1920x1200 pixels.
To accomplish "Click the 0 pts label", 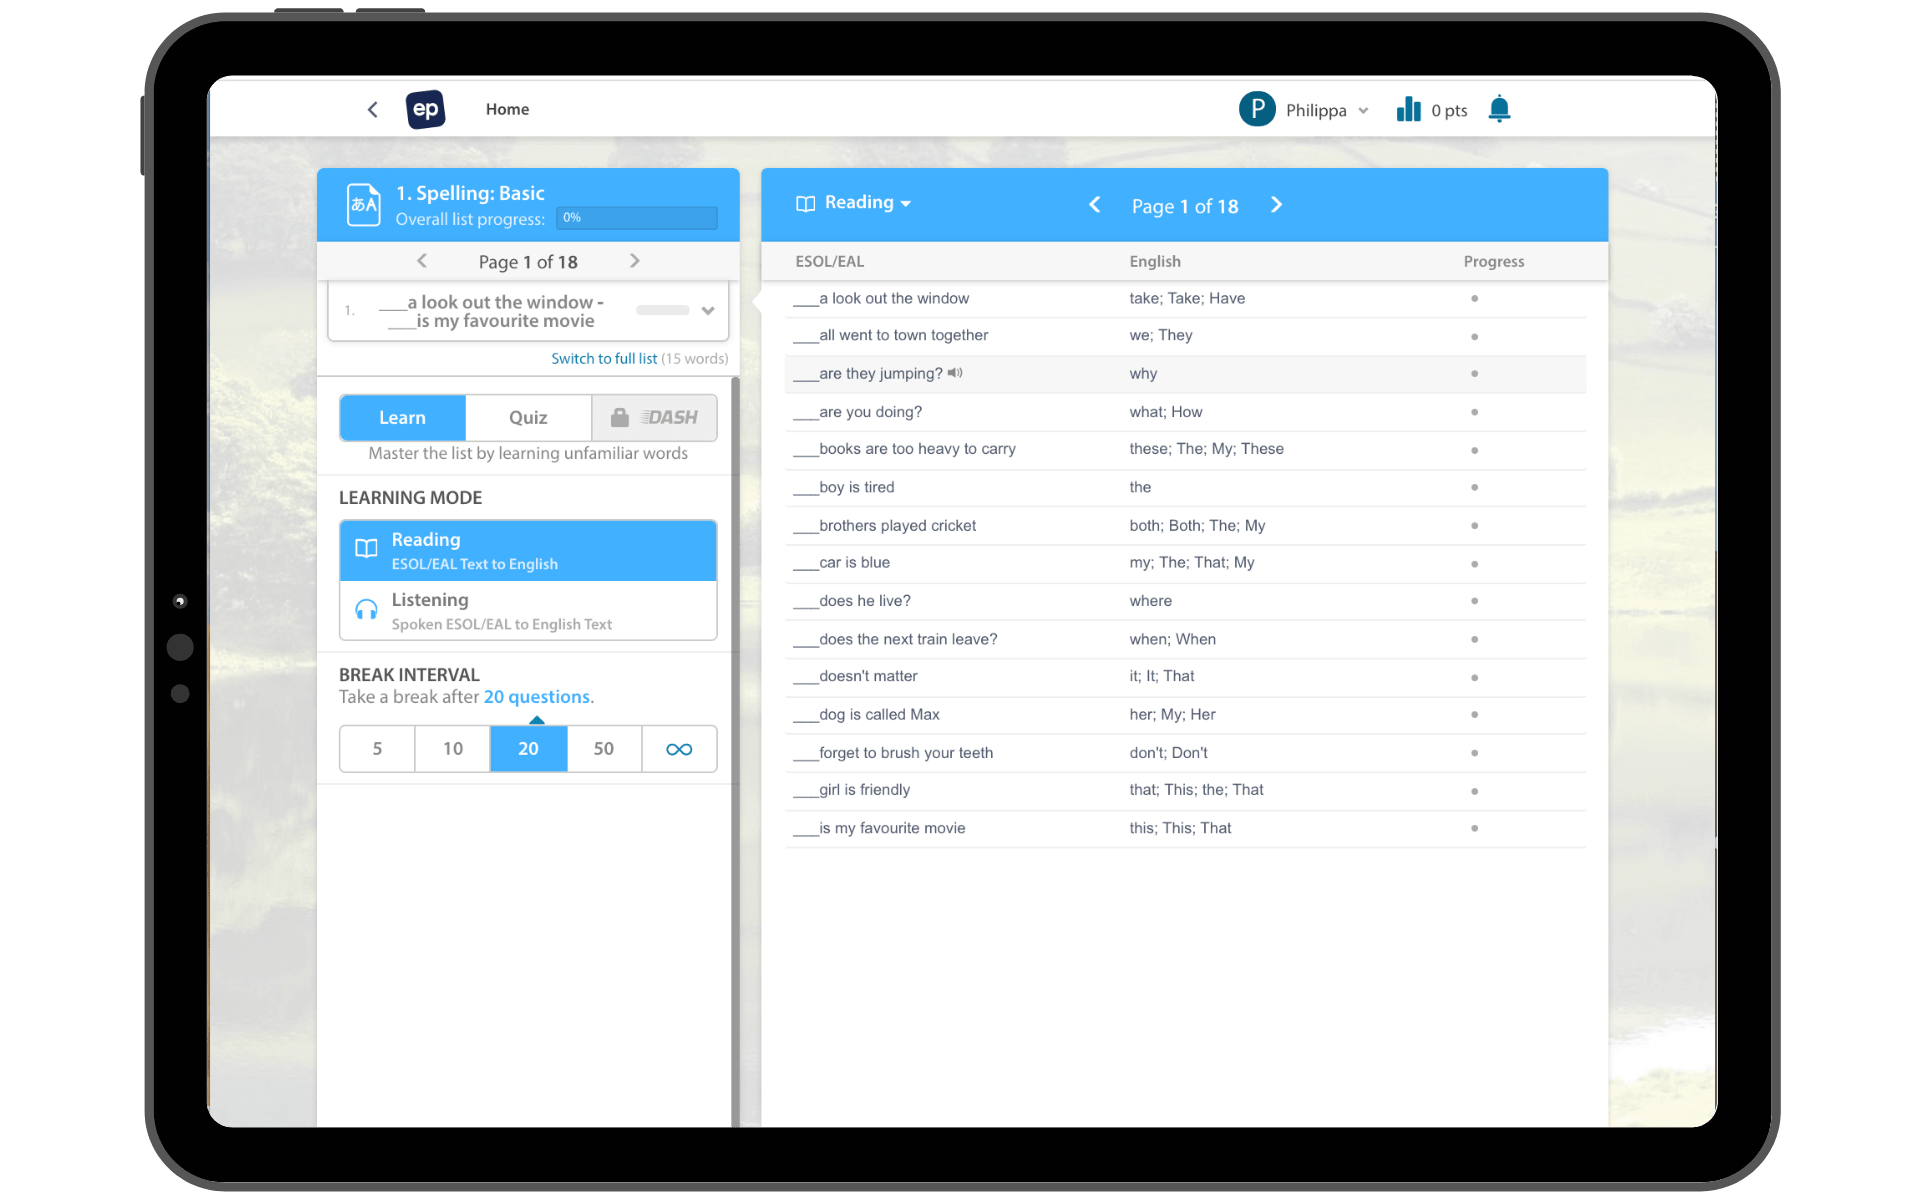I will (x=1449, y=111).
